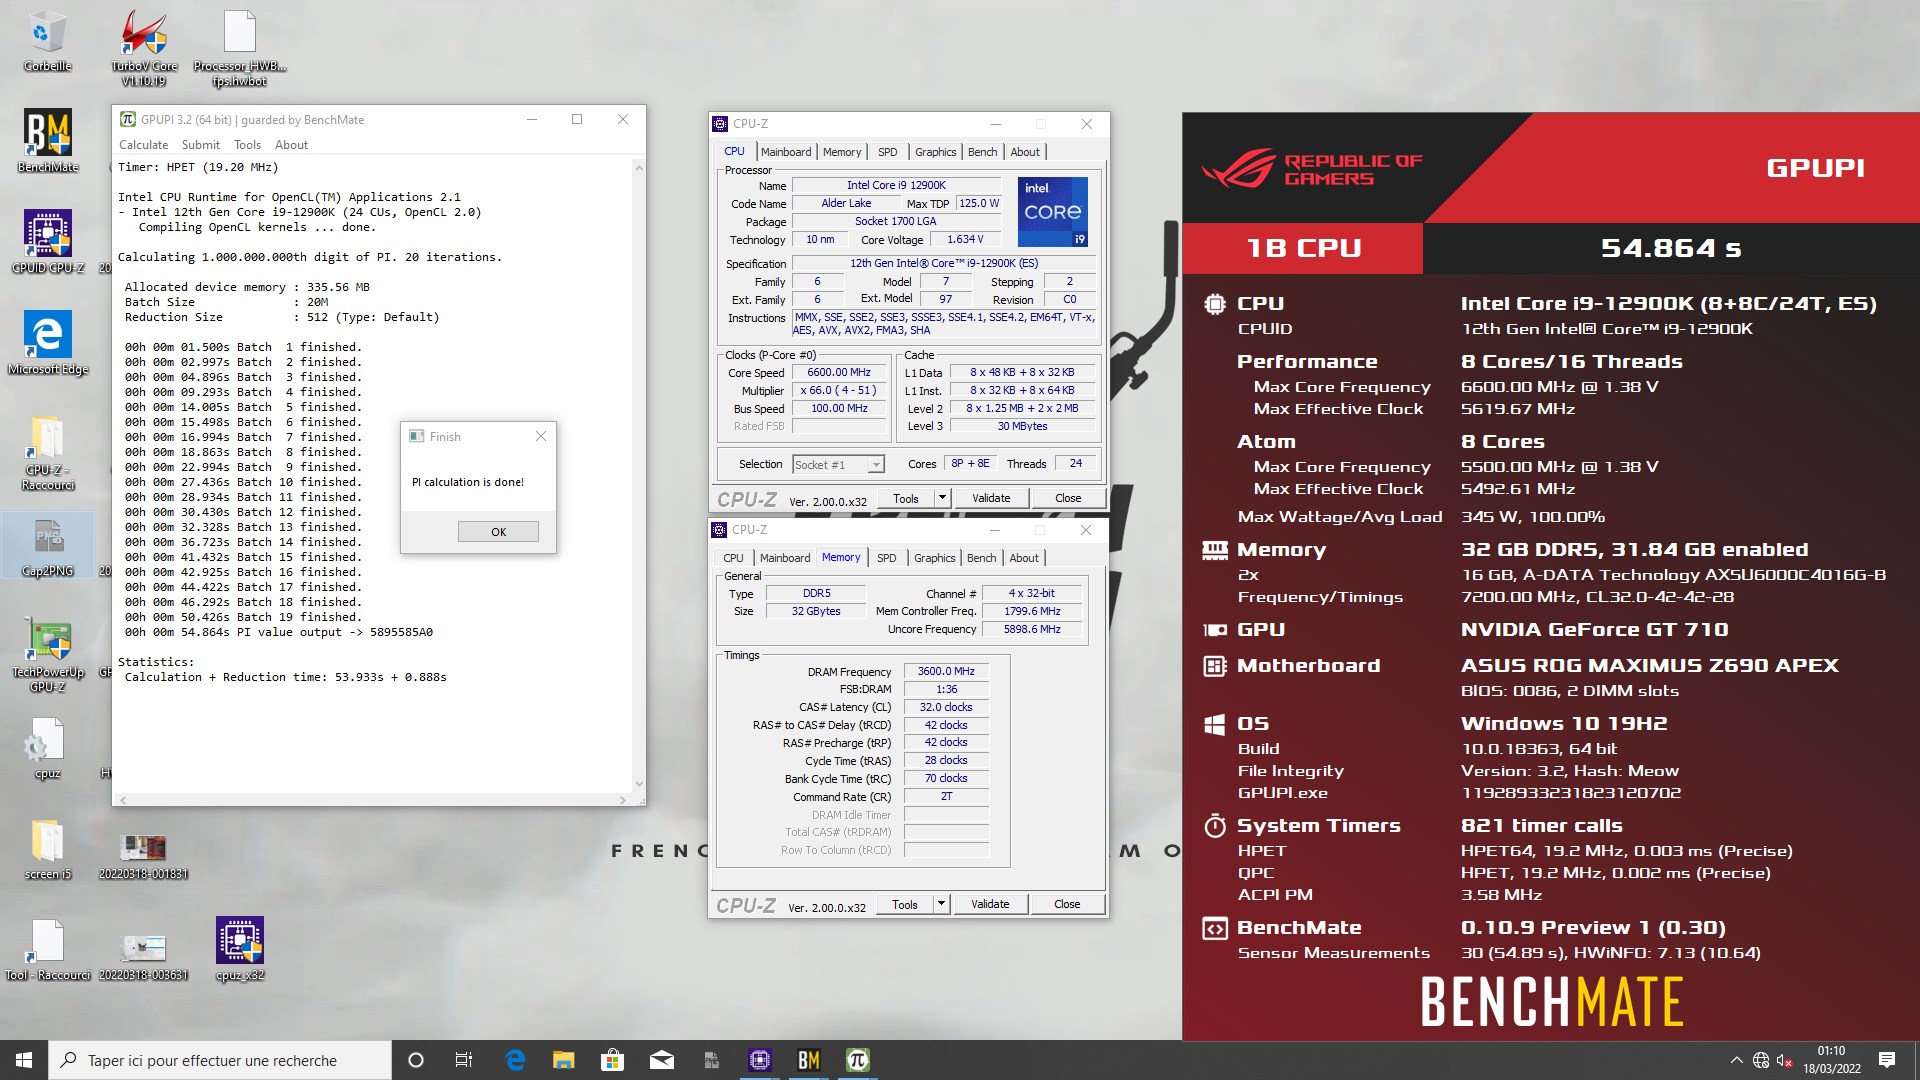Open Task View on taskbar
This screenshot has height=1080, width=1920.
tap(463, 1060)
